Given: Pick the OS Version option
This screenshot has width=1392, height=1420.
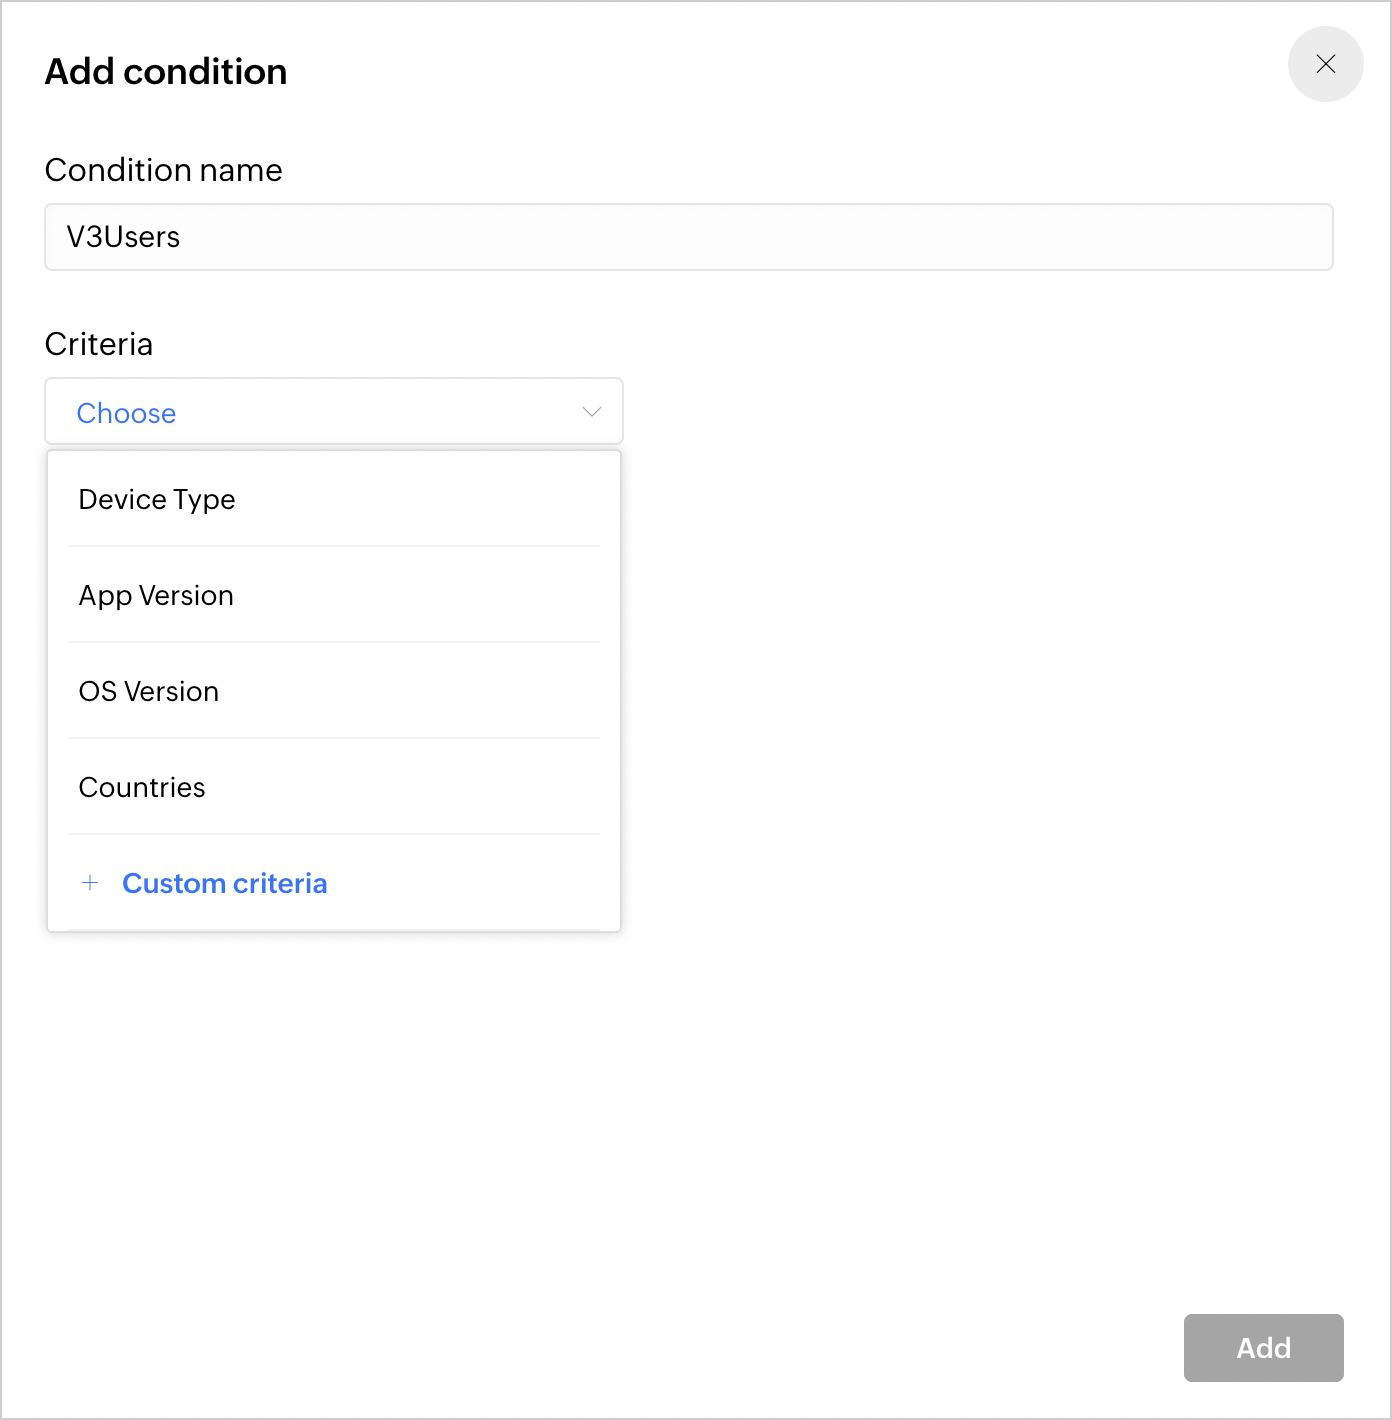Looking at the screenshot, I should [x=149, y=691].
